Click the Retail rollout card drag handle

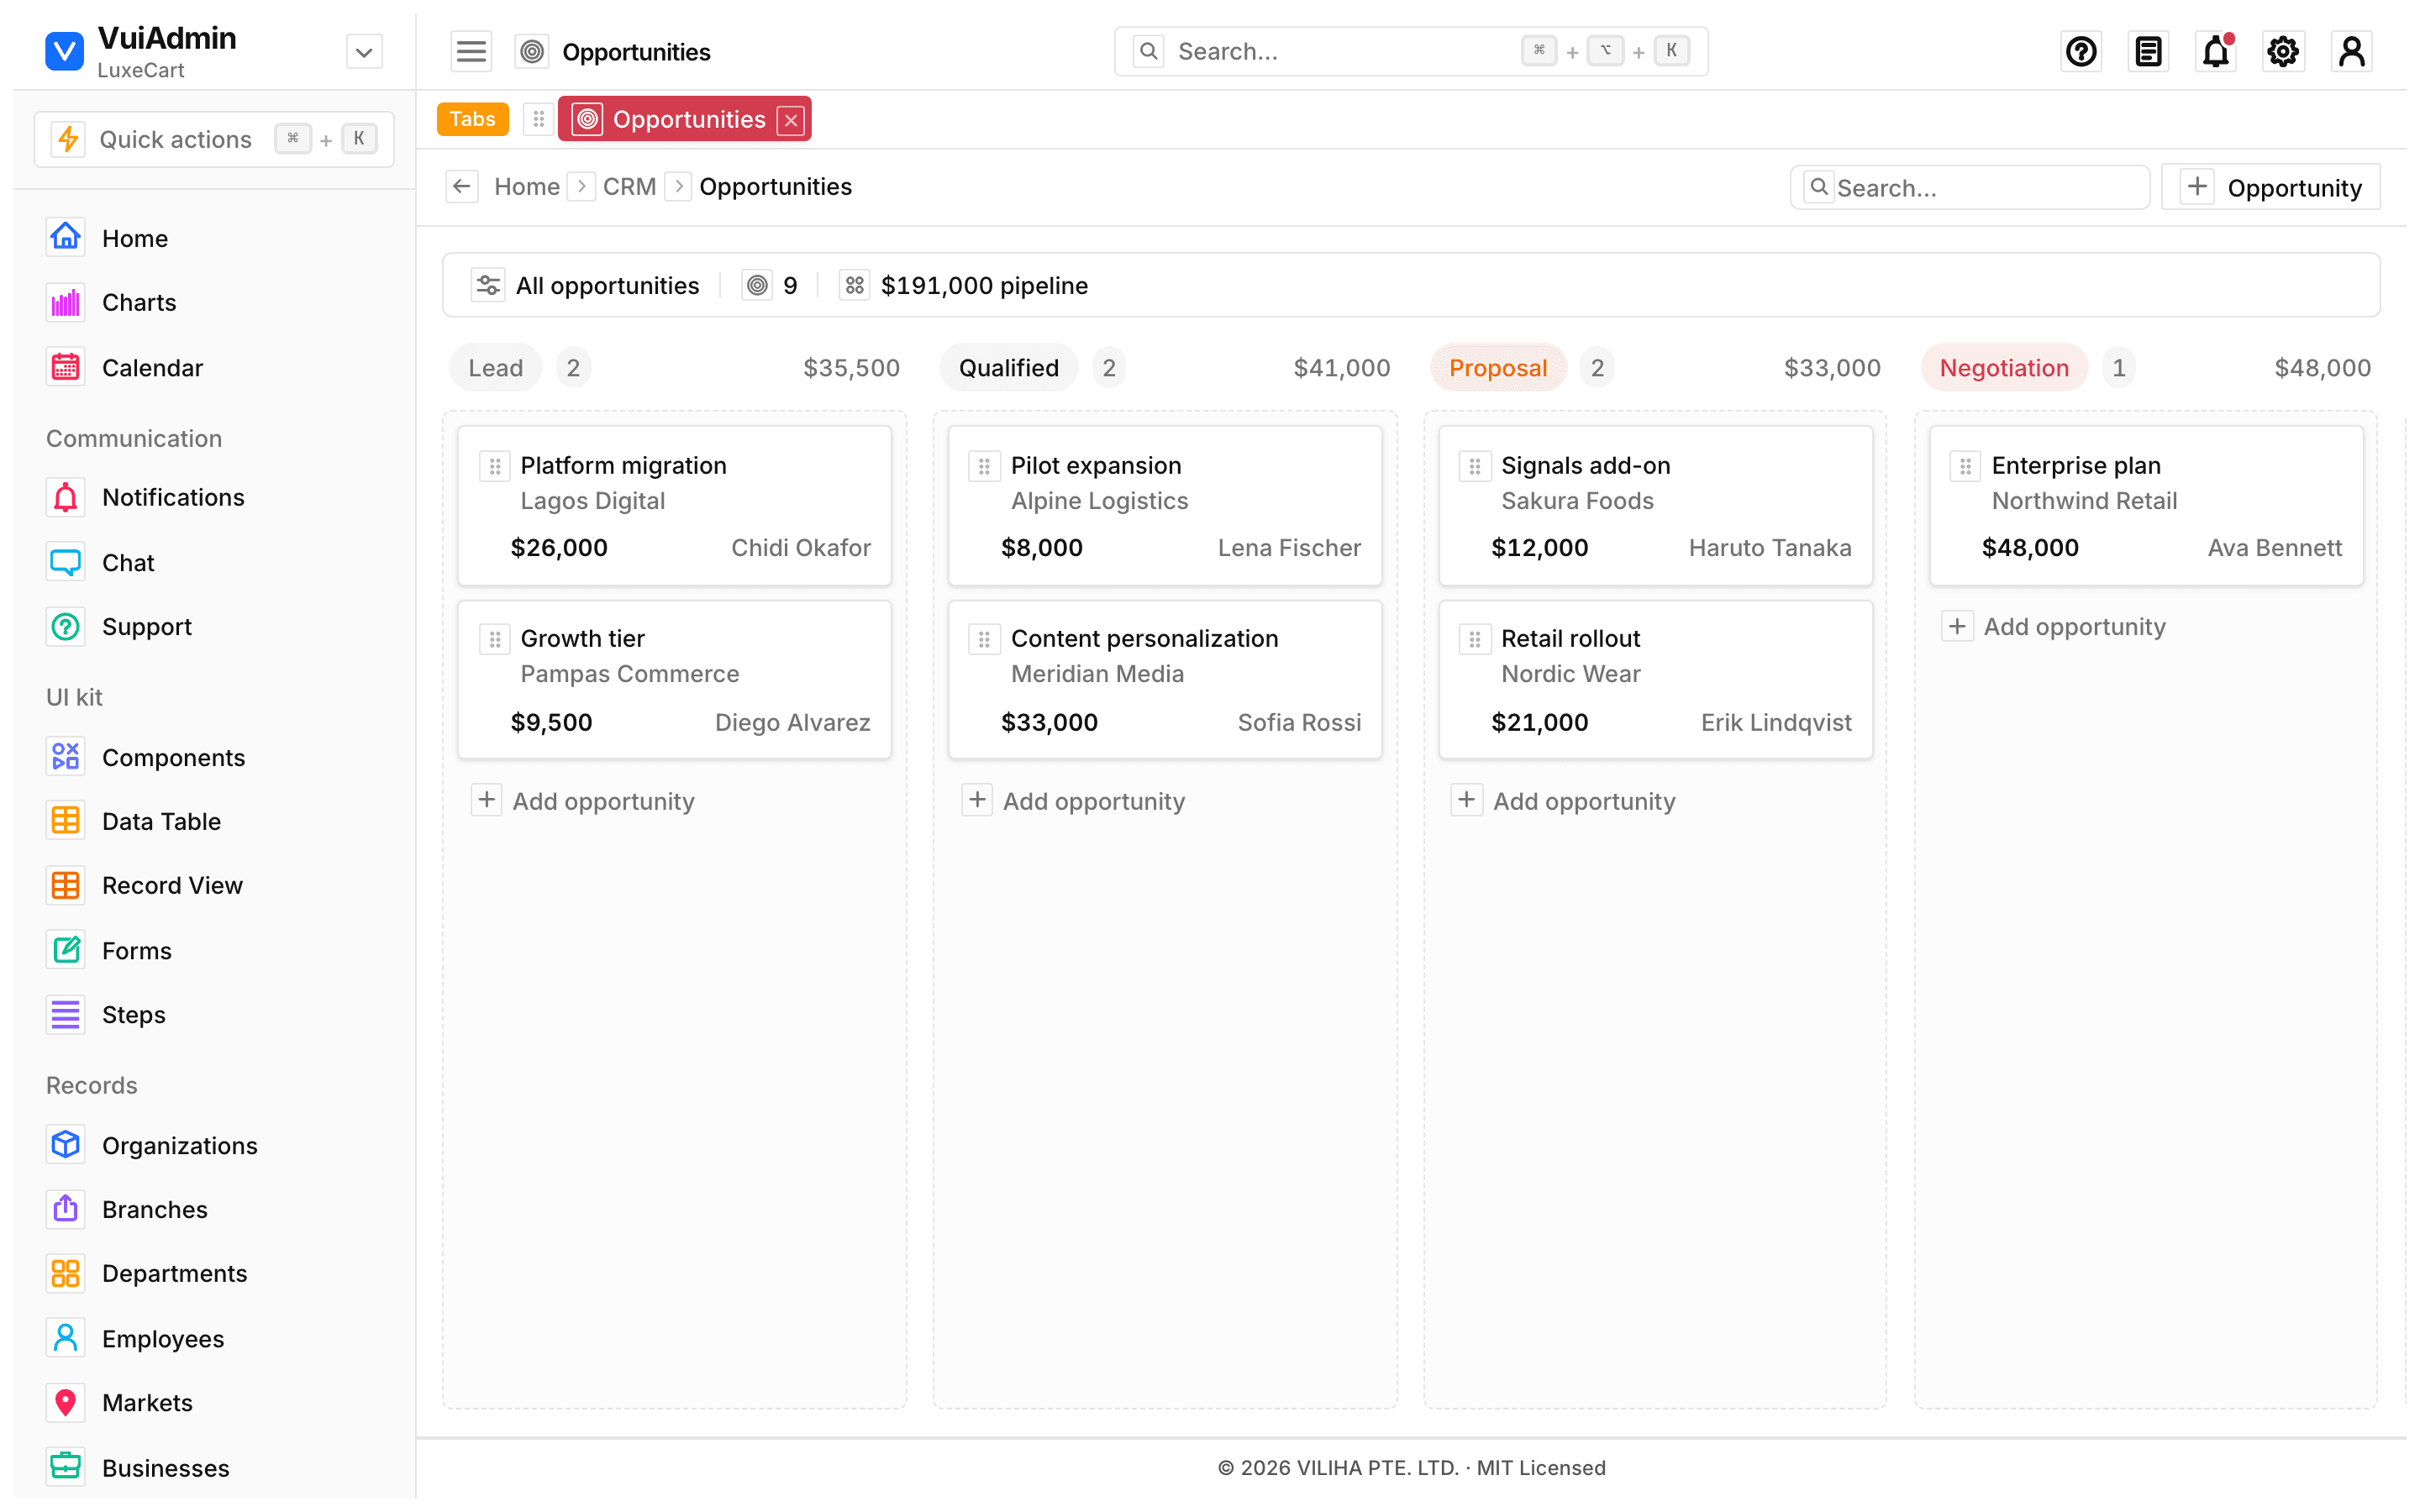1474,639
